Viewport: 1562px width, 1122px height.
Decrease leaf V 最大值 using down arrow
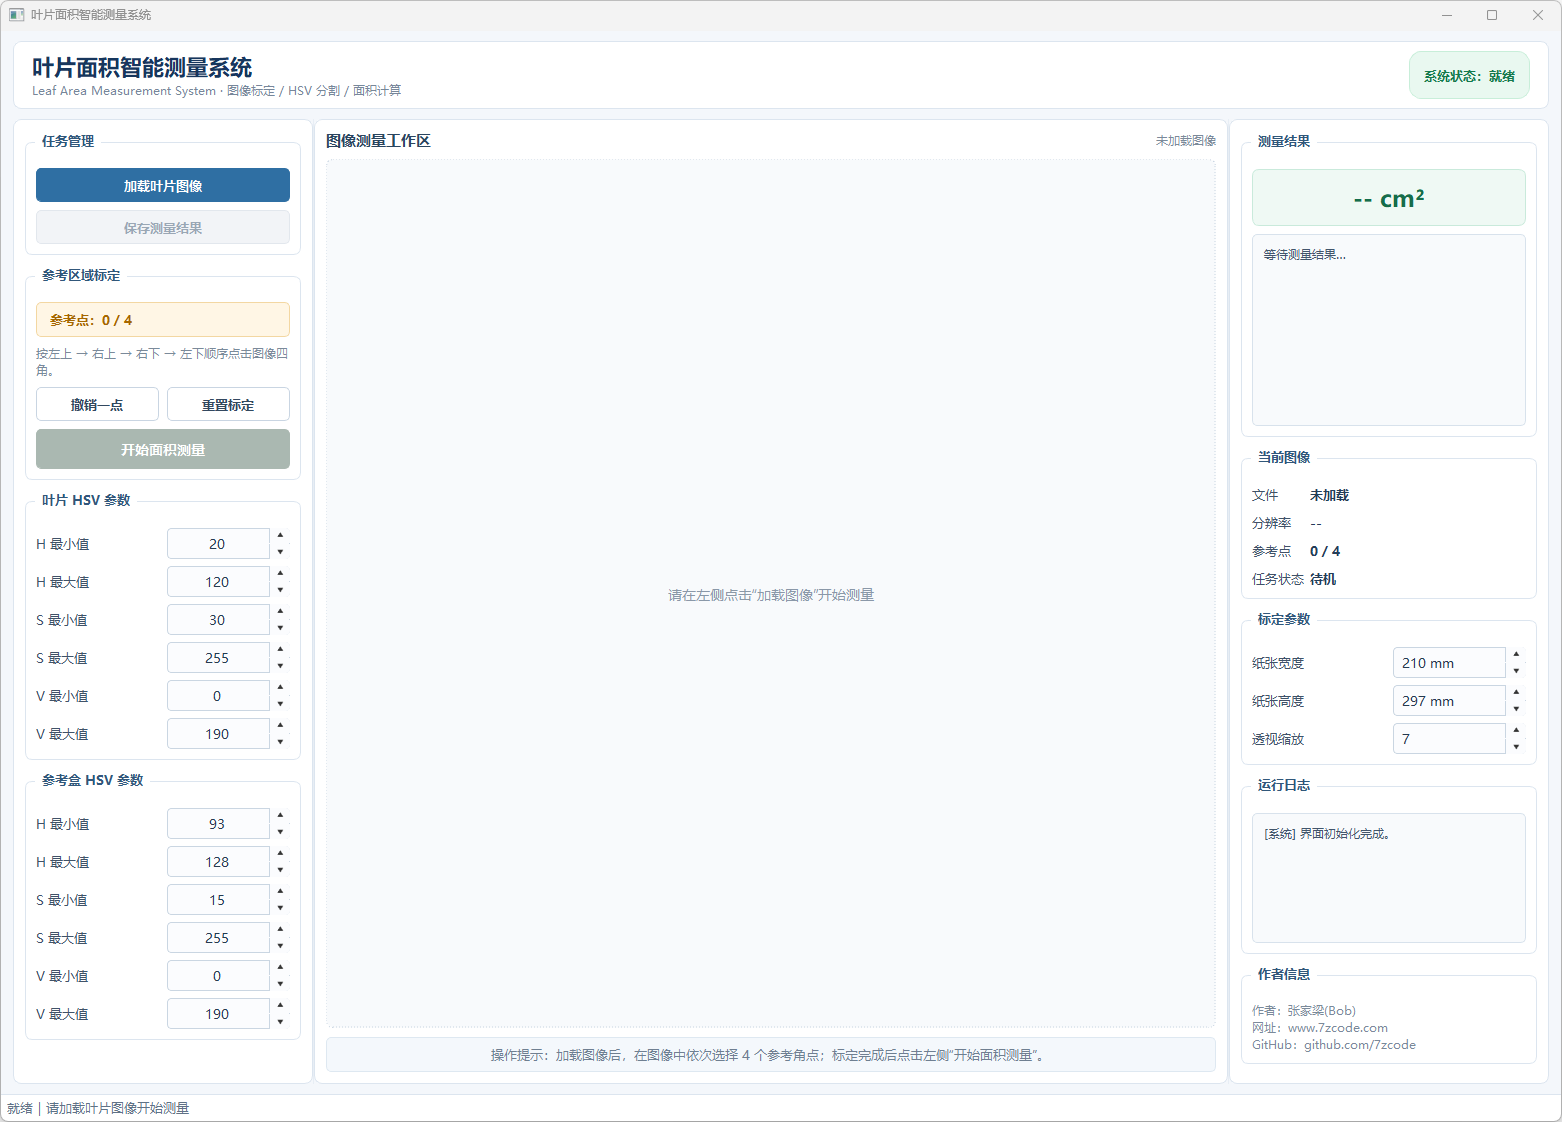point(280,742)
